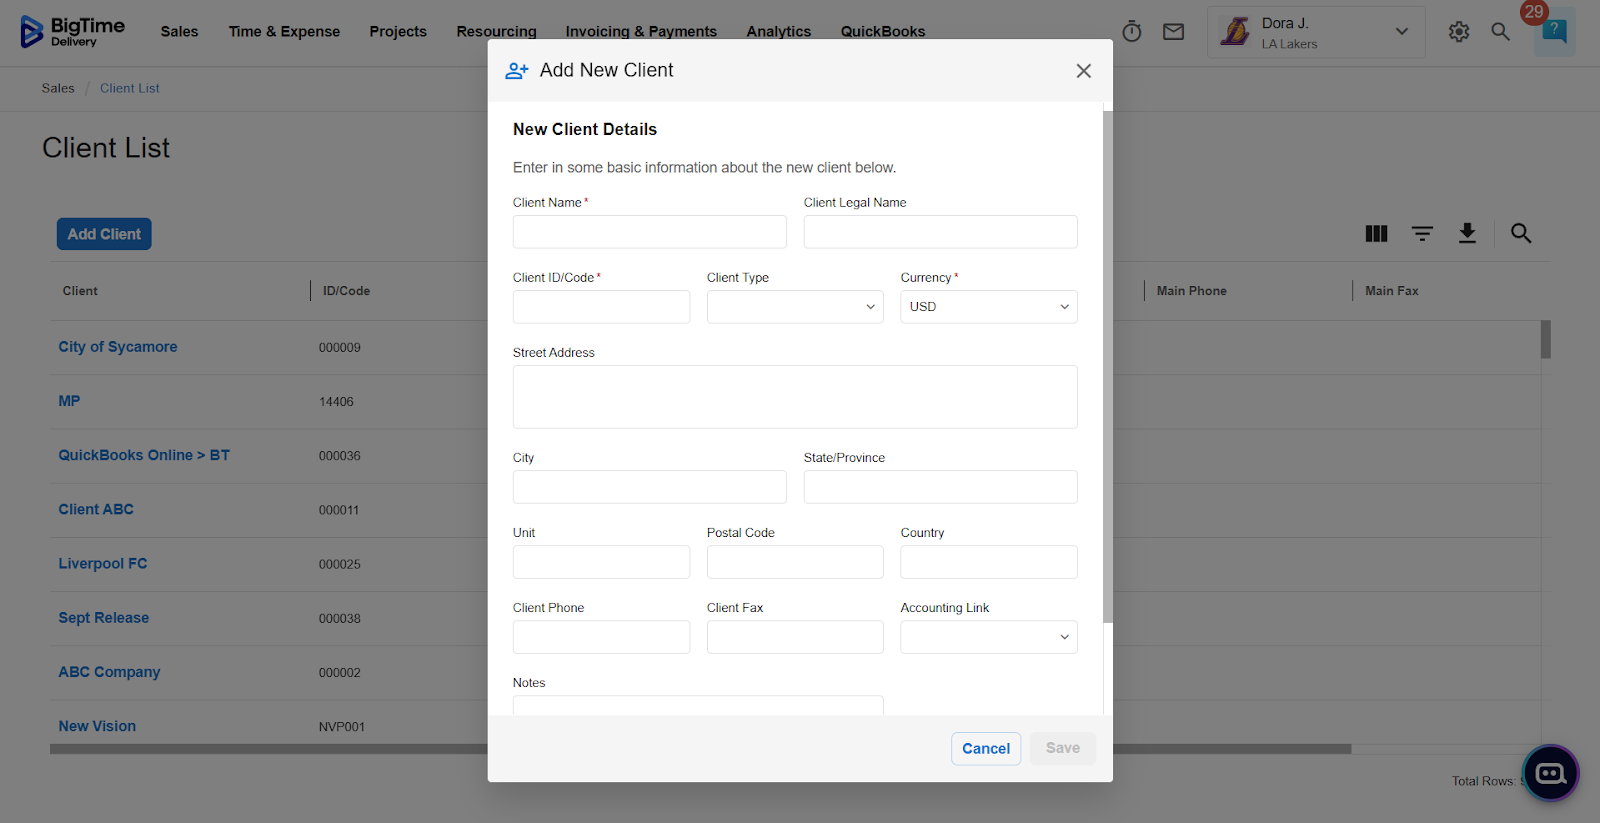
Task: Open the mail envelope icon
Action: pos(1174,32)
